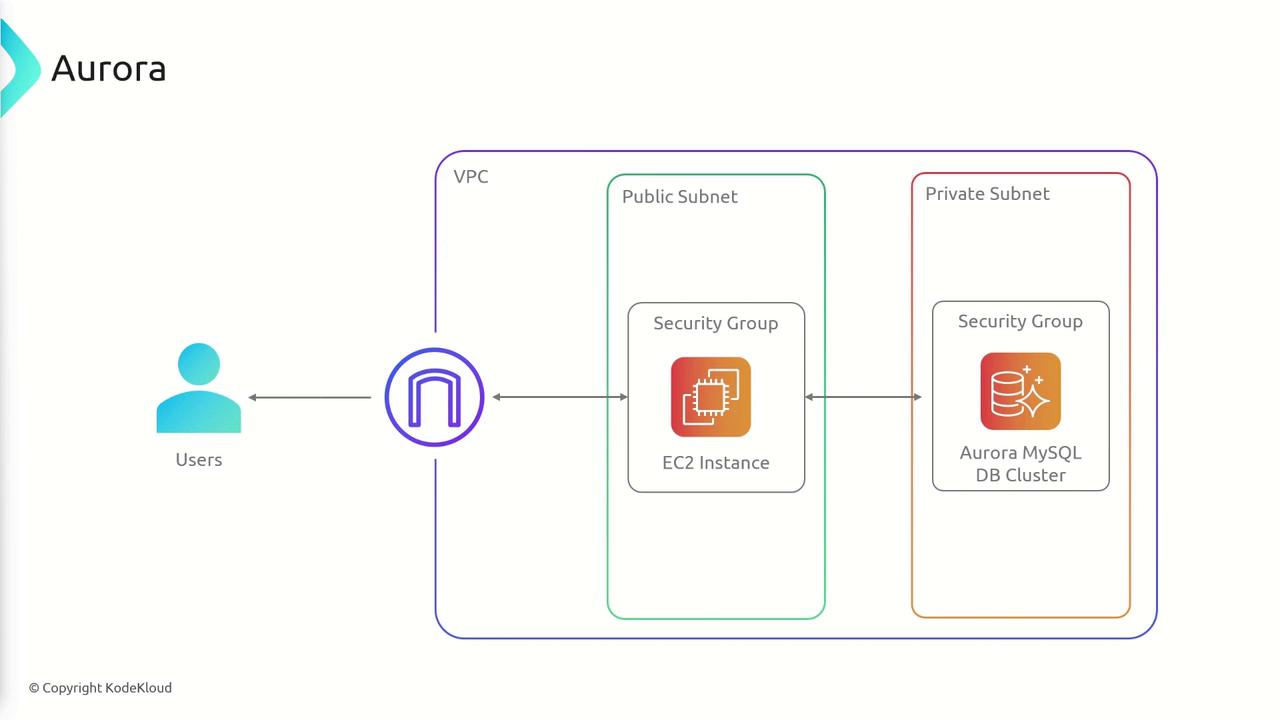Screen dimensions: 1280x720
Task: Select the Security Group label above Aurora icon
Action: coord(1020,321)
